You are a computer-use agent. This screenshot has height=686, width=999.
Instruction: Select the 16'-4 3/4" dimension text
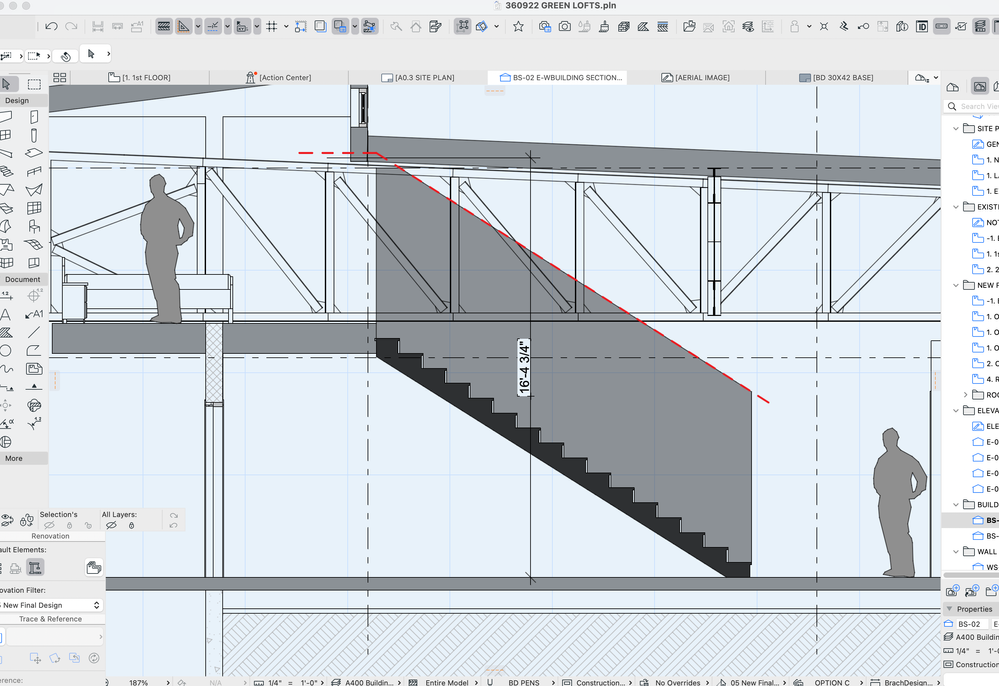click(x=524, y=368)
